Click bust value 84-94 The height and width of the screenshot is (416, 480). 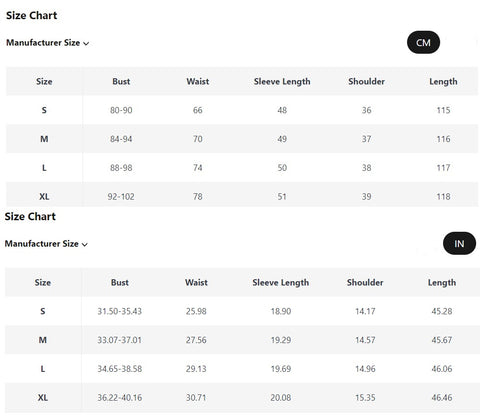pyautogui.click(x=121, y=139)
